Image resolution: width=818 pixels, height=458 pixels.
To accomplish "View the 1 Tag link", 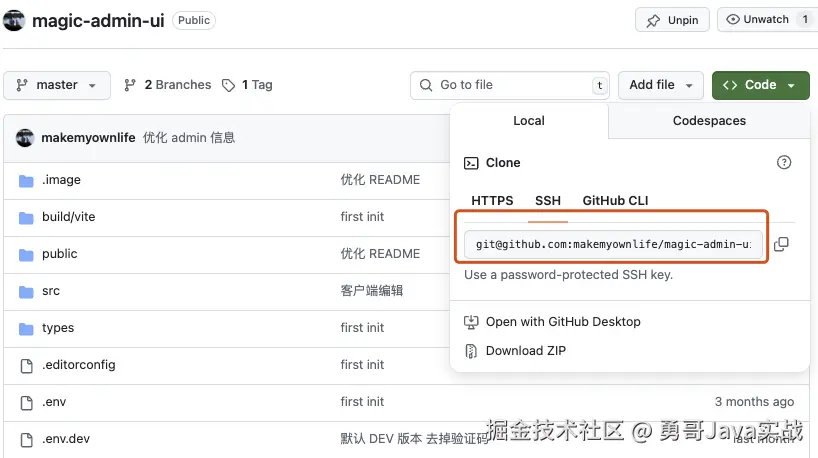I will coord(247,85).
